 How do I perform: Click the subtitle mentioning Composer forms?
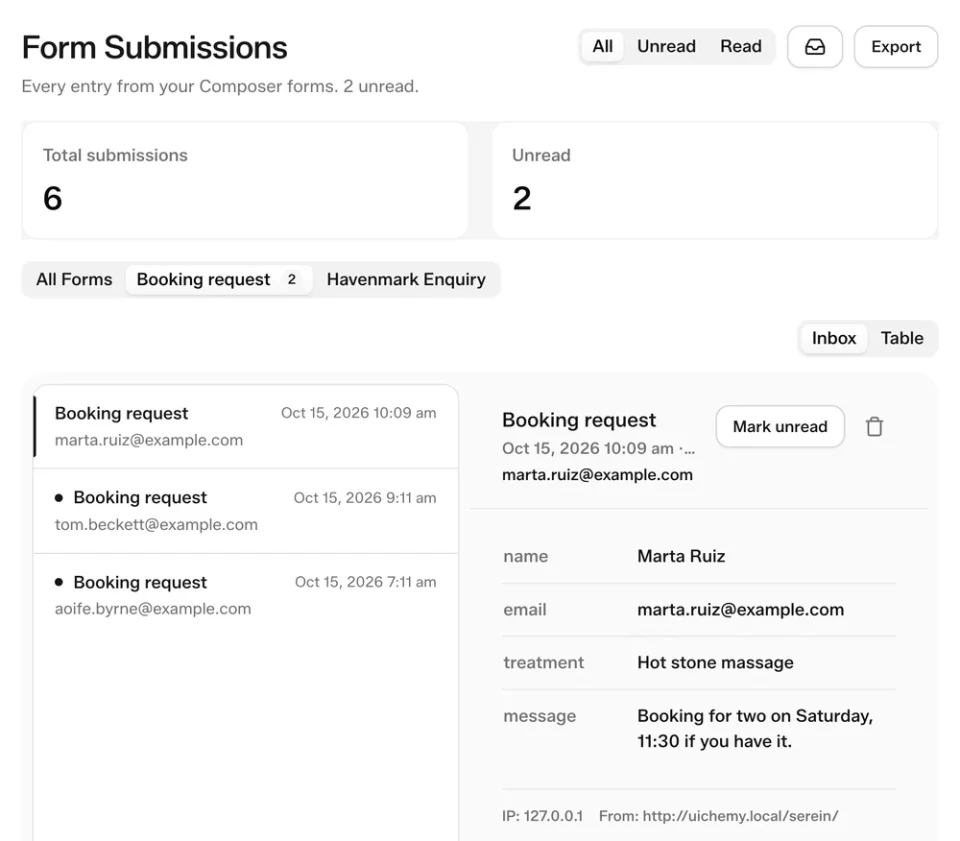point(220,86)
